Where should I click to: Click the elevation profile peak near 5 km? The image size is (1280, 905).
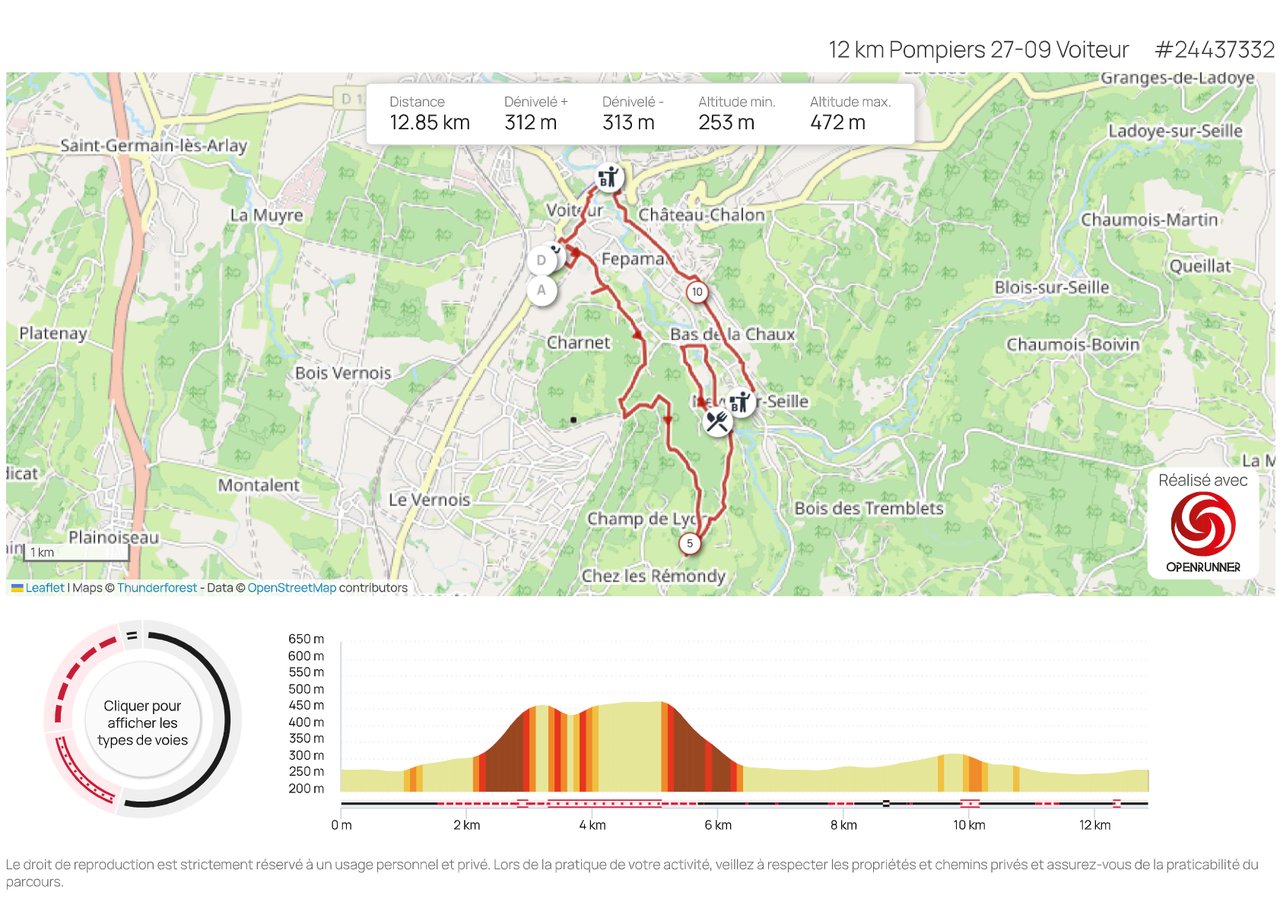pos(655,703)
